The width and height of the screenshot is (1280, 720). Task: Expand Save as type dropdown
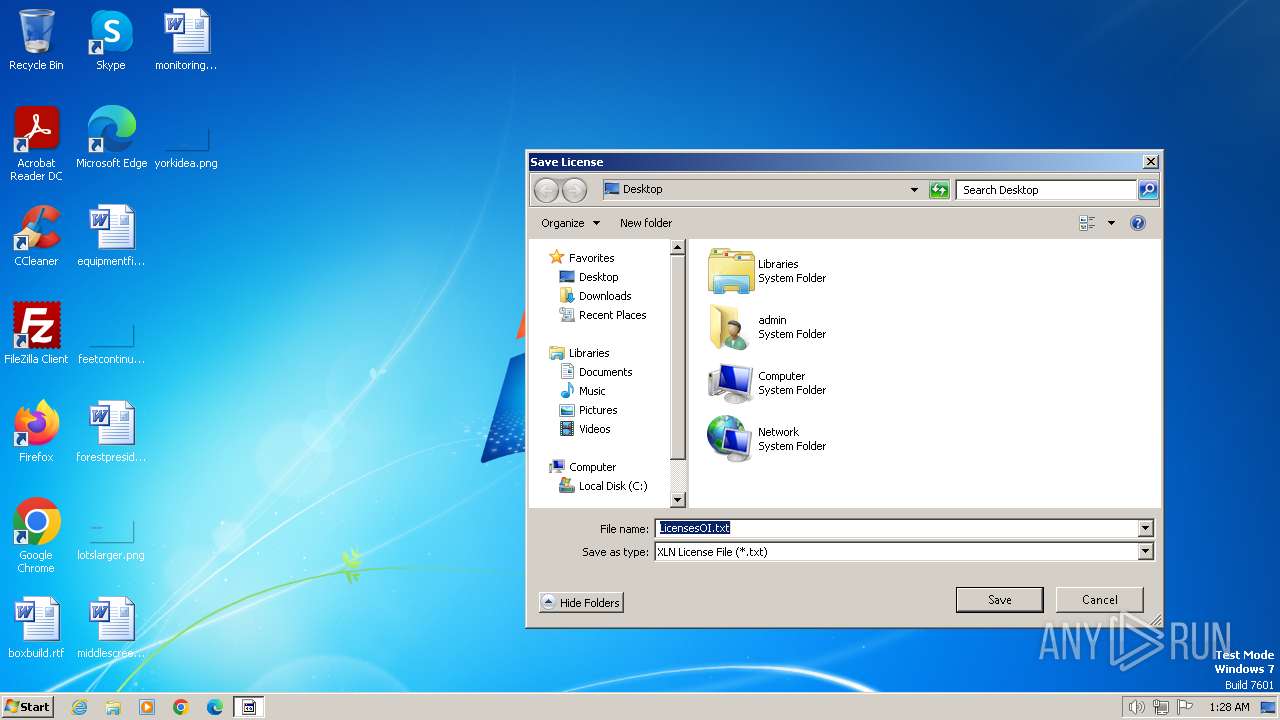pyautogui.click(x=1145, y=551)
